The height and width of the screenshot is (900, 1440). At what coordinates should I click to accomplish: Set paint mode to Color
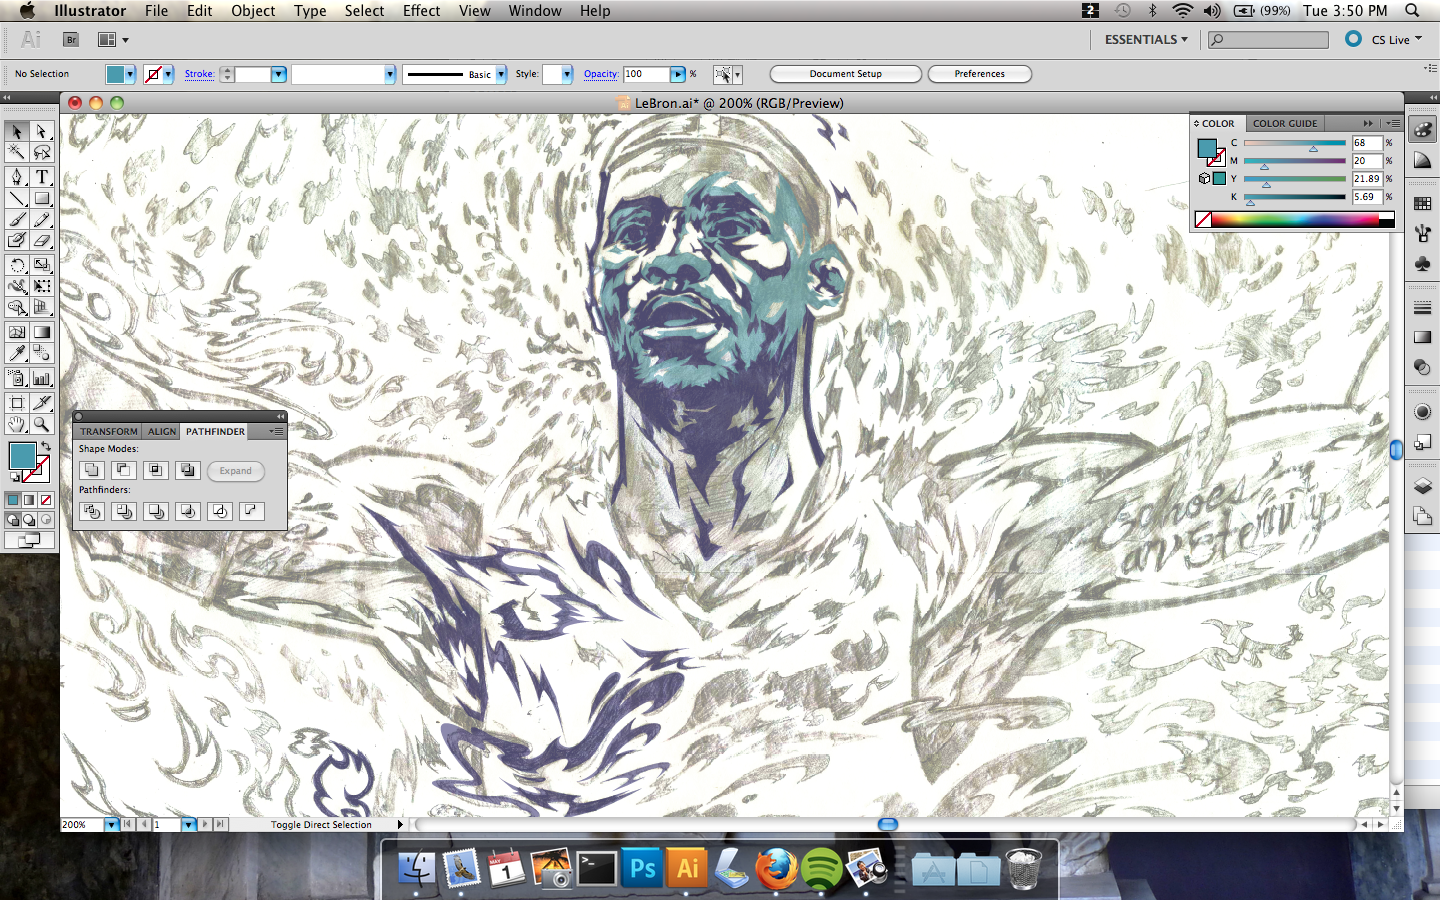click(x=13, y=500)
